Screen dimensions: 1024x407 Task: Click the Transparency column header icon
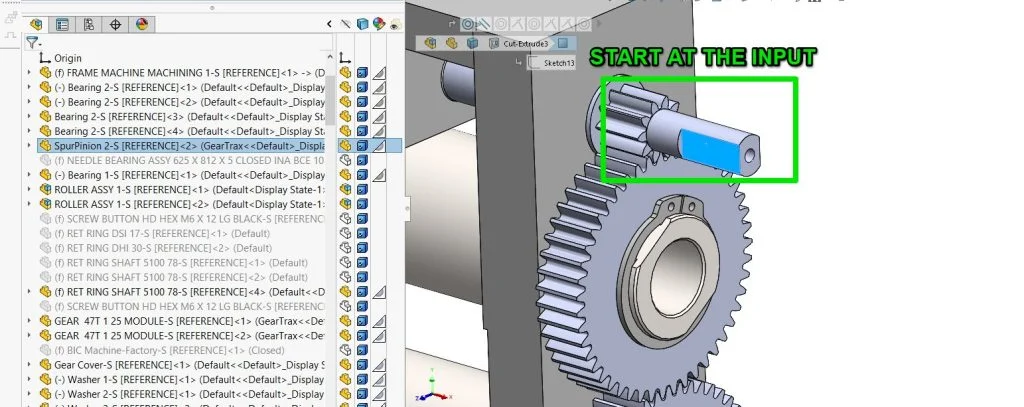point(394,24)
